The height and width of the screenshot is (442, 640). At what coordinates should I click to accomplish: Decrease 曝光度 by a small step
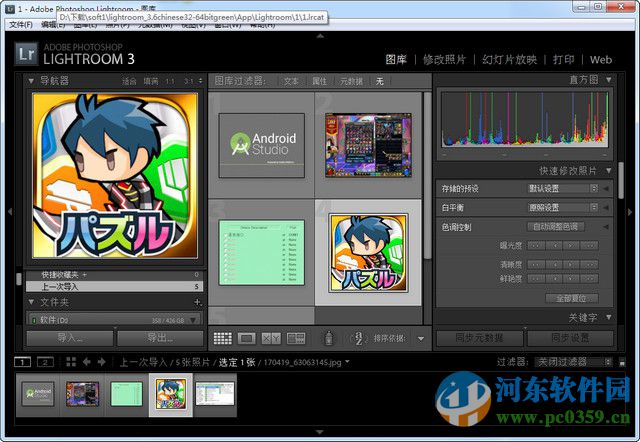554,245
